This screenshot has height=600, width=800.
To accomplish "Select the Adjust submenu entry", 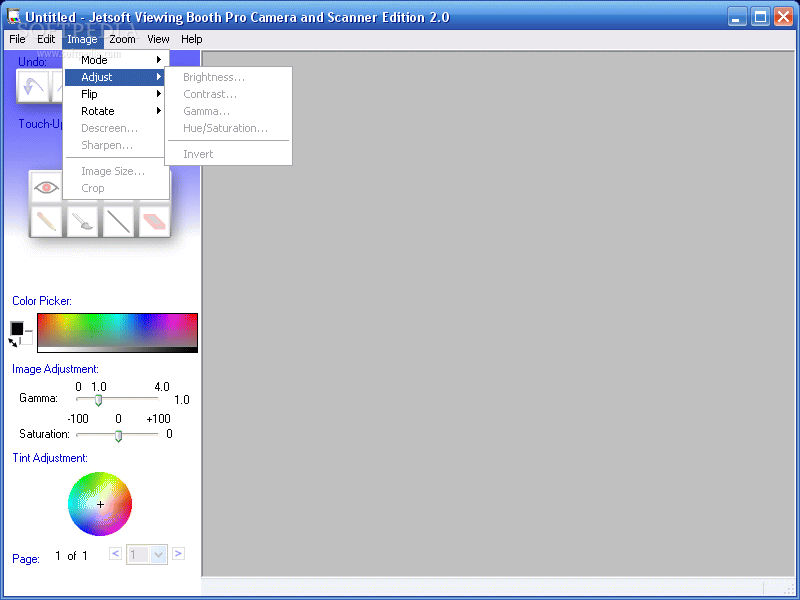I will click(x=116, y=77).
